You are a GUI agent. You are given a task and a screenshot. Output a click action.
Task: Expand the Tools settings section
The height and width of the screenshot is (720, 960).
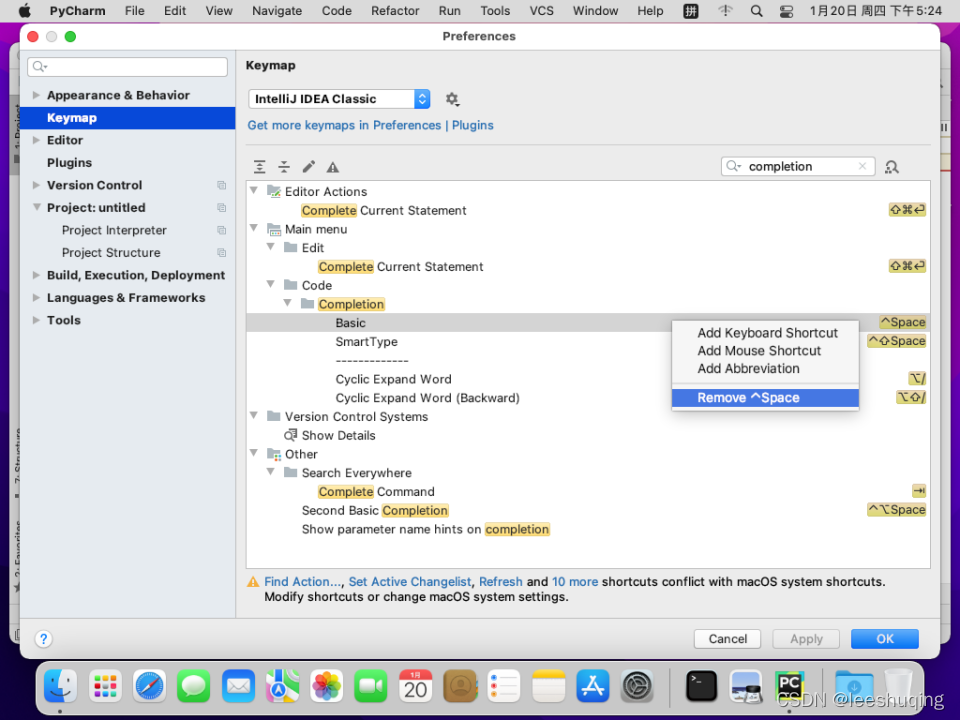click(36, 320)
